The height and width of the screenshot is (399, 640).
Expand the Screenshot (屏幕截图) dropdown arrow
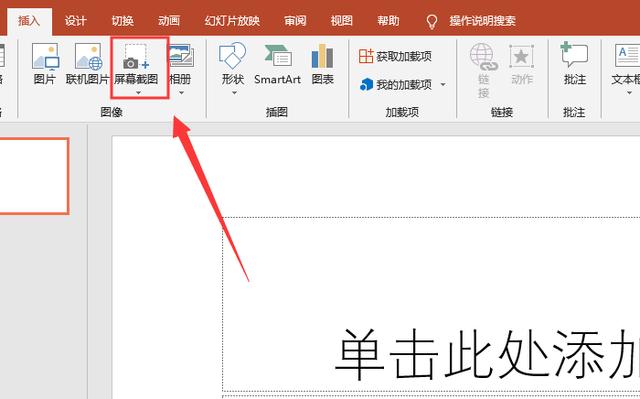pos(138,93)
